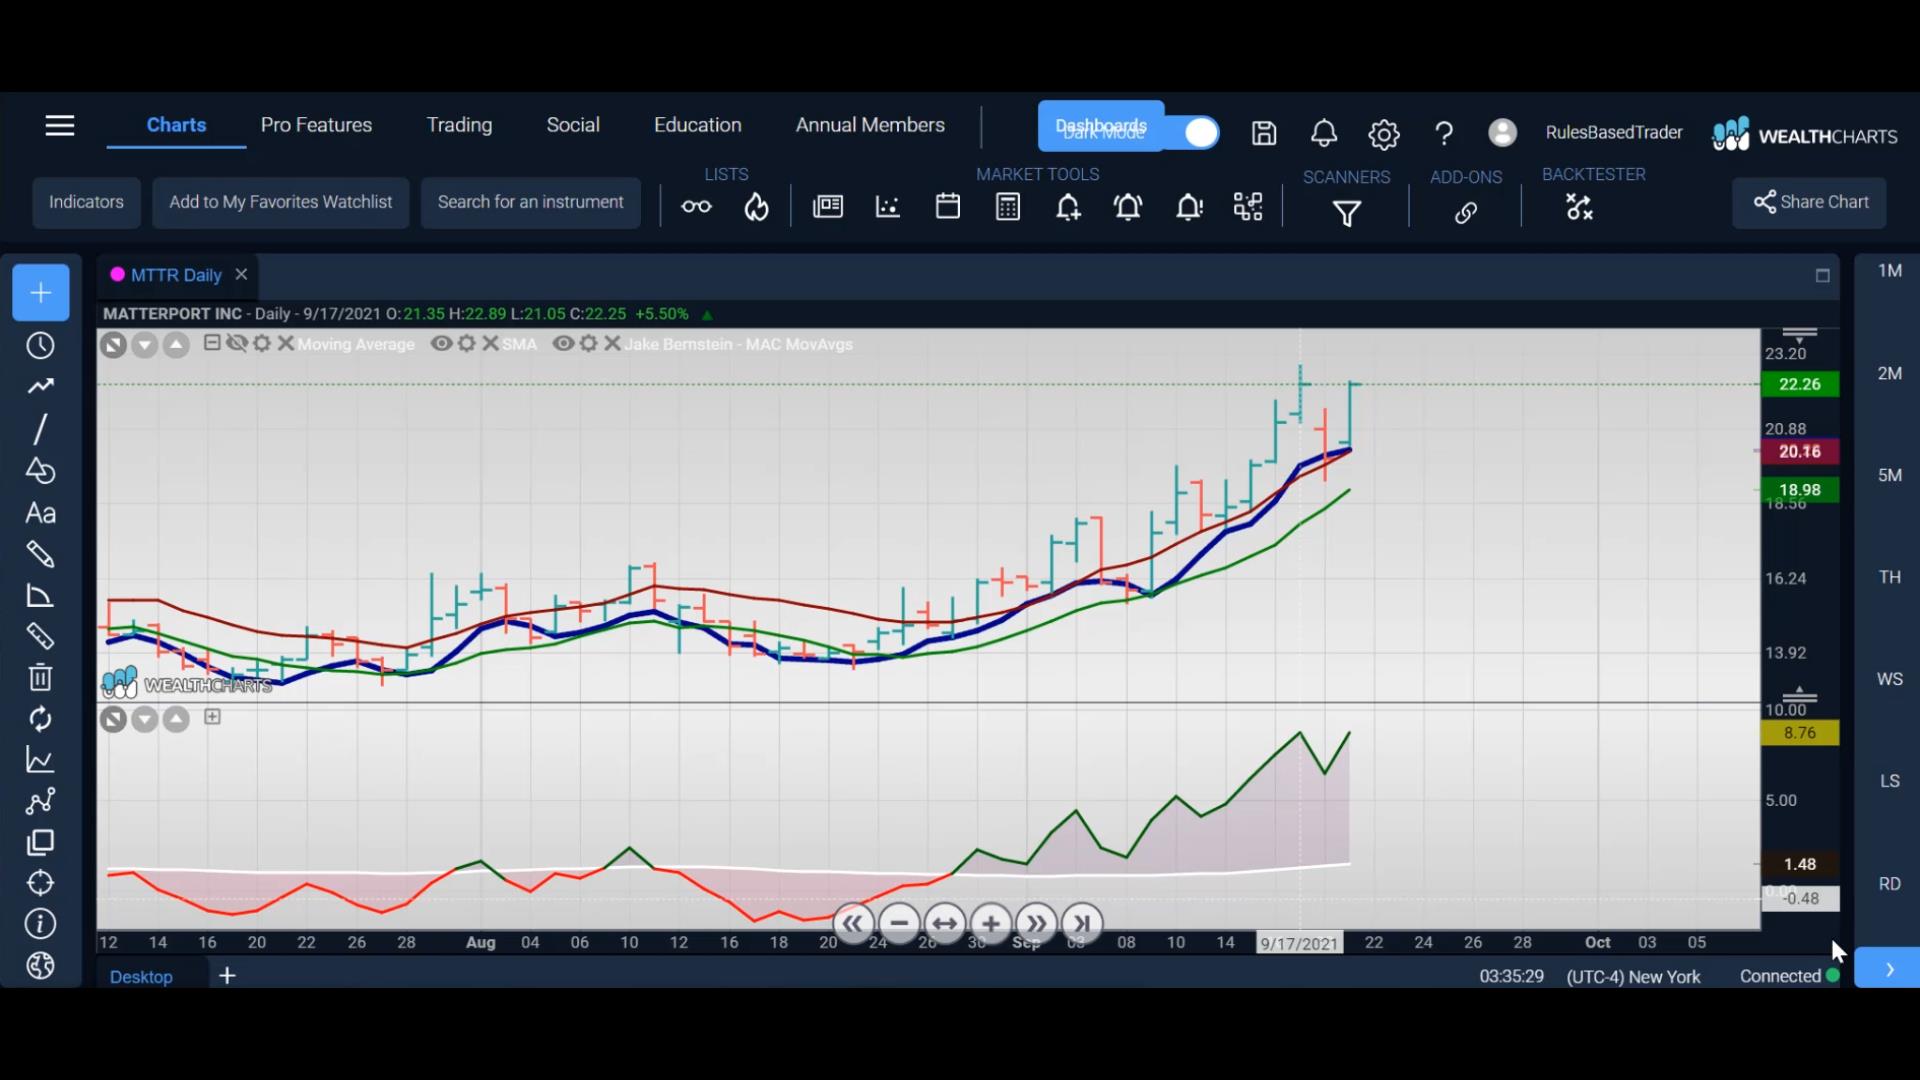Select the clock timeframe tool
Viewport: 1920px width, 1080px height.
click(40, 346)
